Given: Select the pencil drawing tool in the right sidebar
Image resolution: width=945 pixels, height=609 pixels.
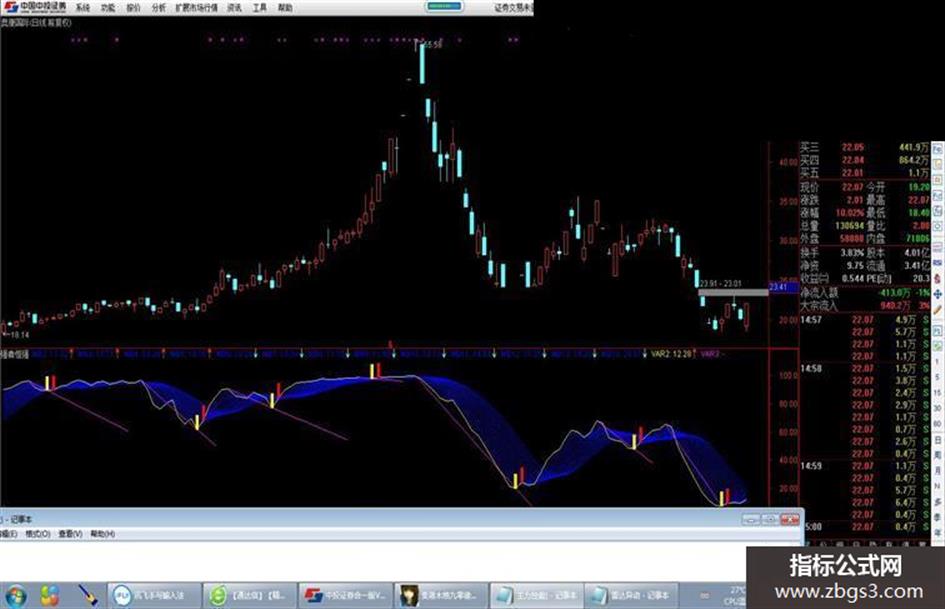Looking at the screenshot, I should click(x=938, y=310).
